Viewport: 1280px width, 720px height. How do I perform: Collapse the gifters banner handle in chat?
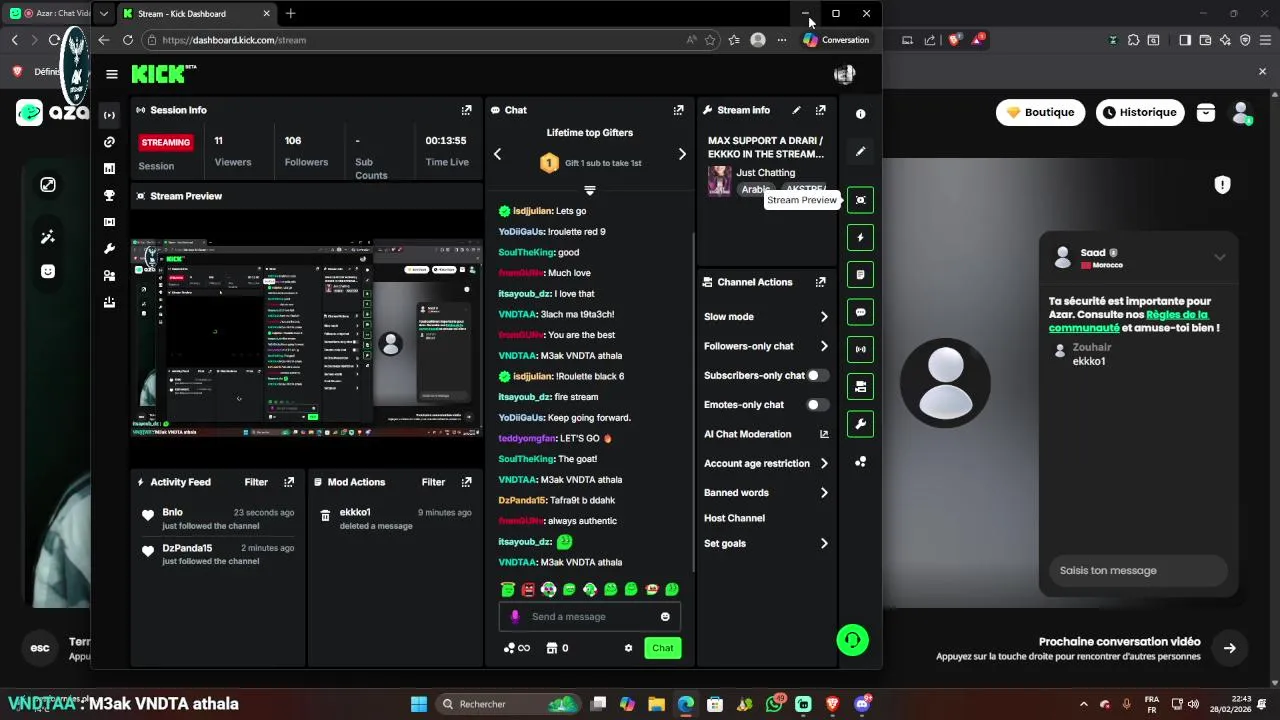click(590, 190)
